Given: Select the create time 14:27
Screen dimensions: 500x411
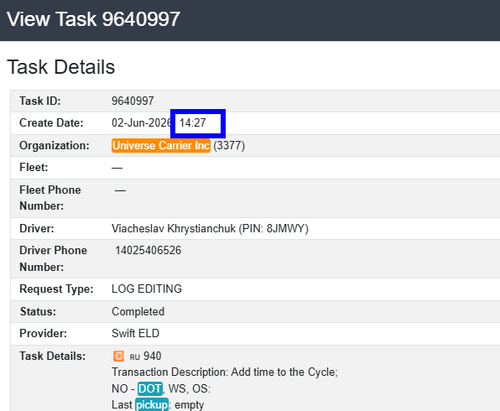Looking at the screenshot, I should point(193,123).
